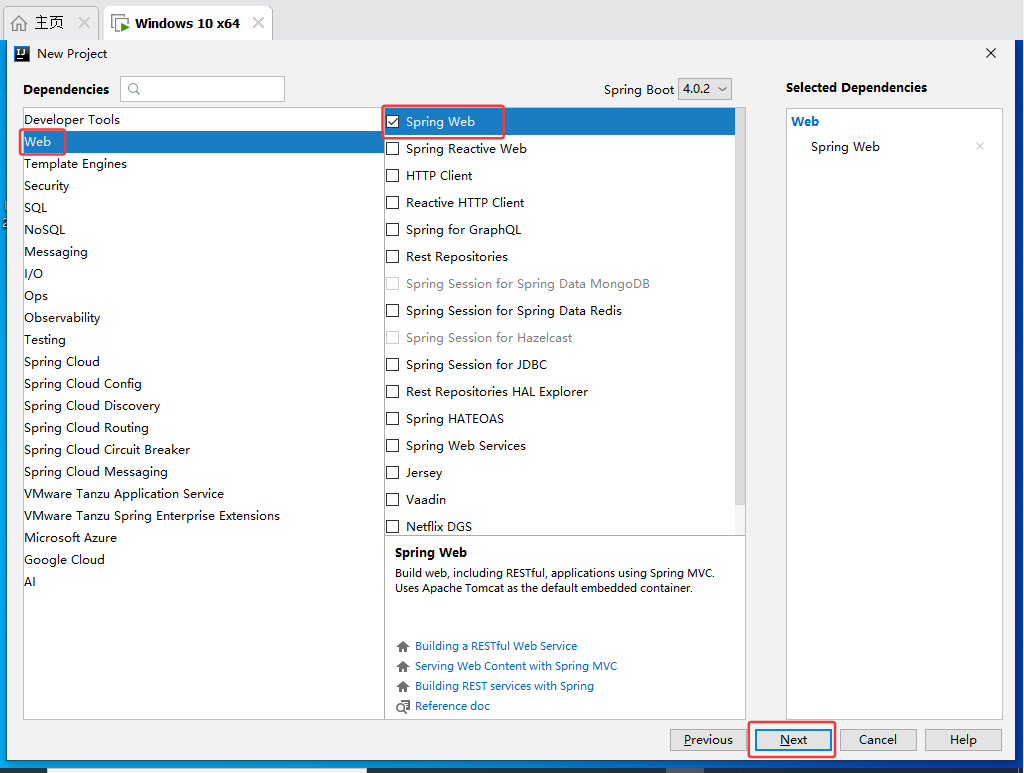Open the Spring Boot version dropdown
Image resolution: width=1024 pixels, height=773 pixels.
click(705, 89)
